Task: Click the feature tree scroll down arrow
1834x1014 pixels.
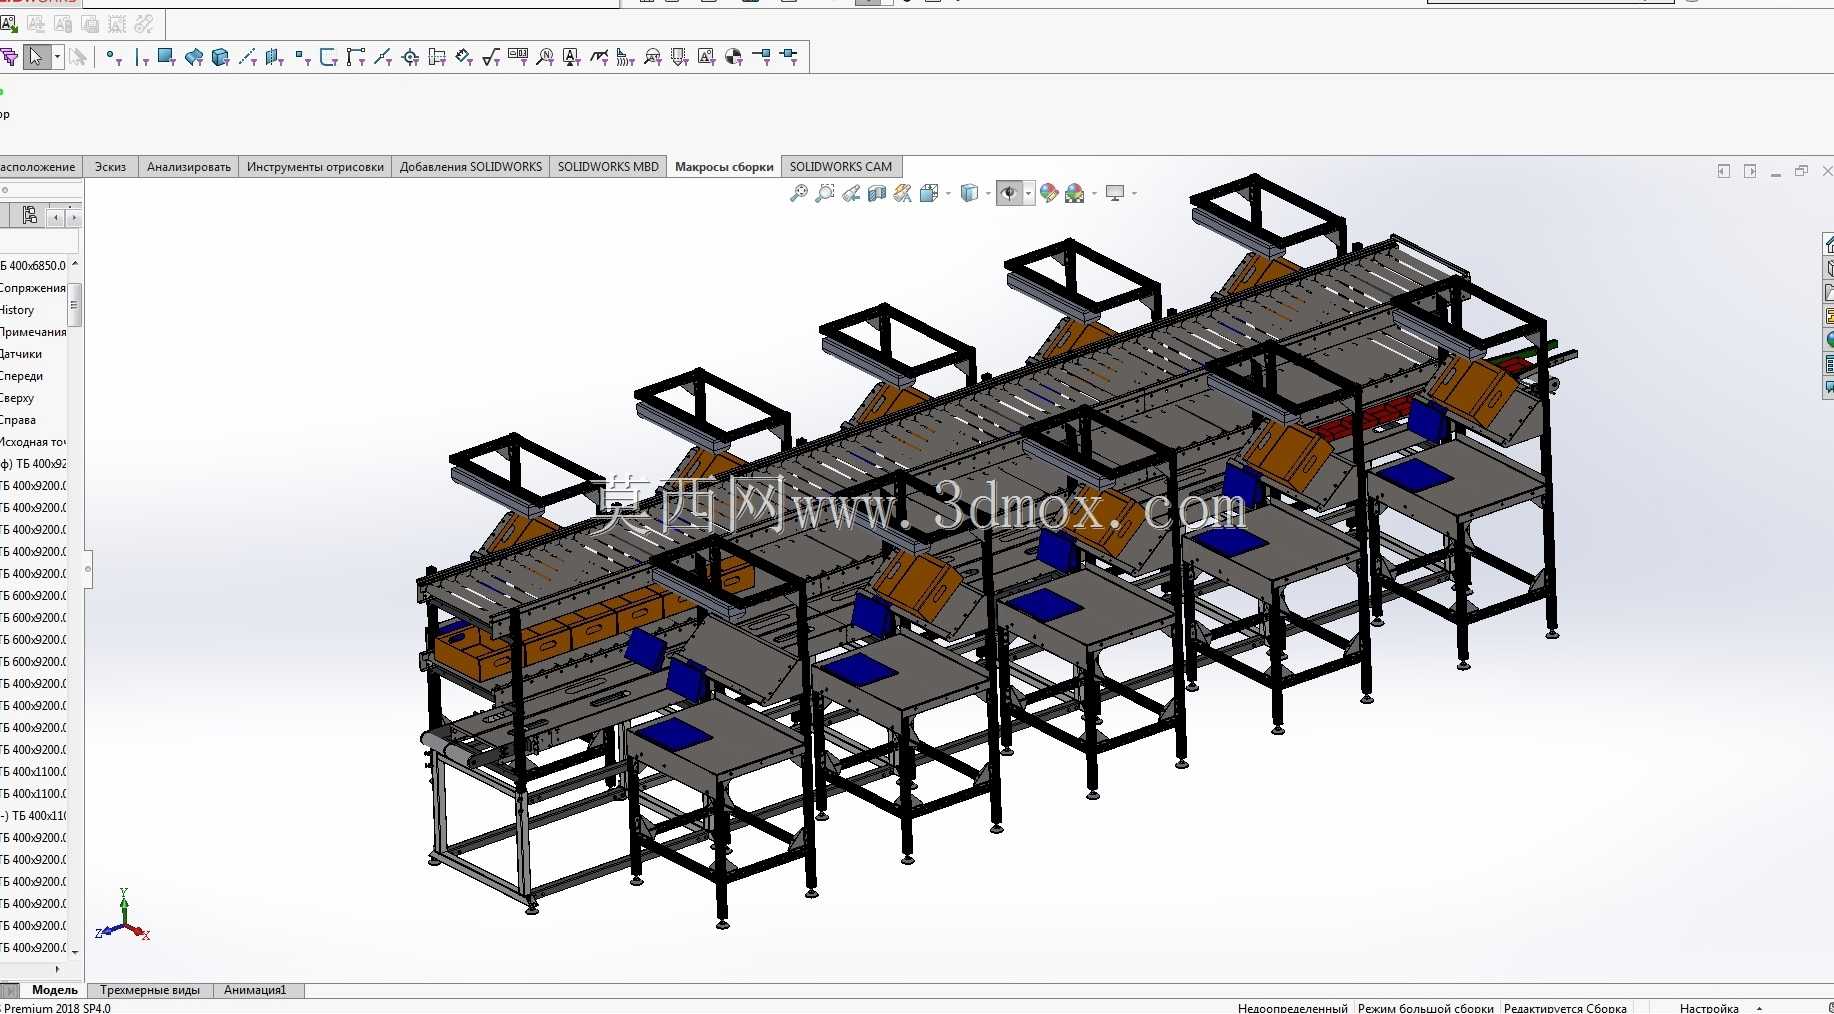Action: point(75,952)
